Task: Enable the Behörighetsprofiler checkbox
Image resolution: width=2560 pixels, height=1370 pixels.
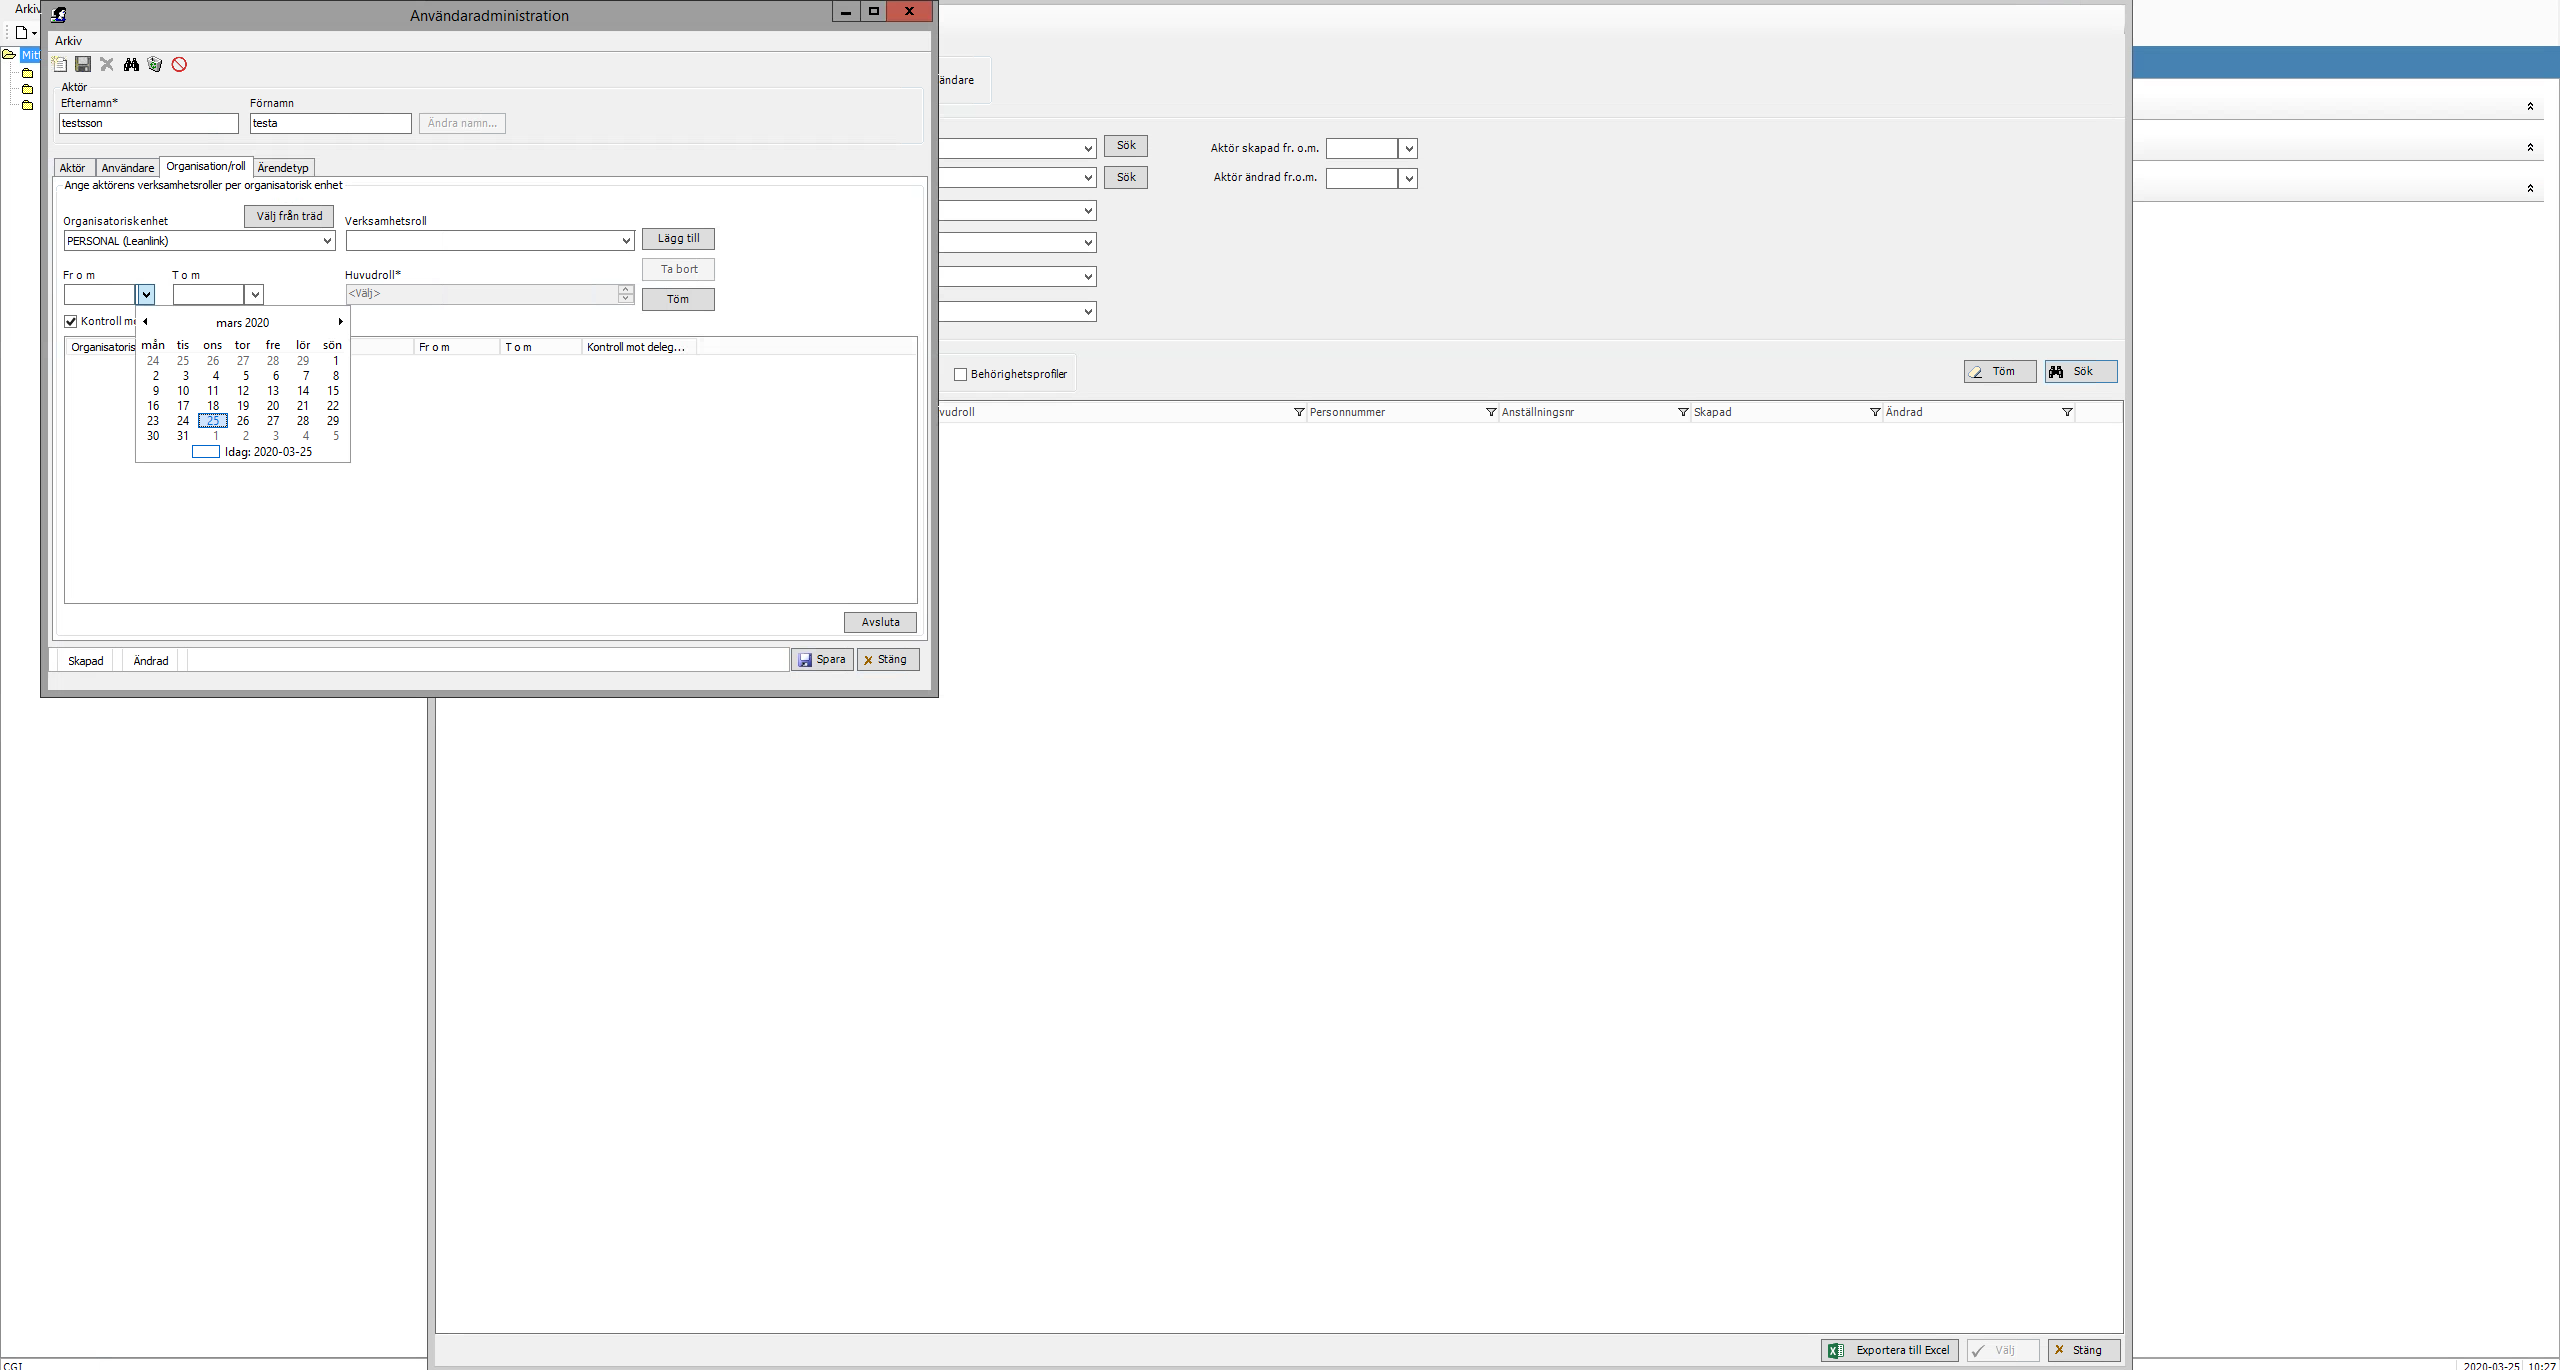Action: coord(961,375)
